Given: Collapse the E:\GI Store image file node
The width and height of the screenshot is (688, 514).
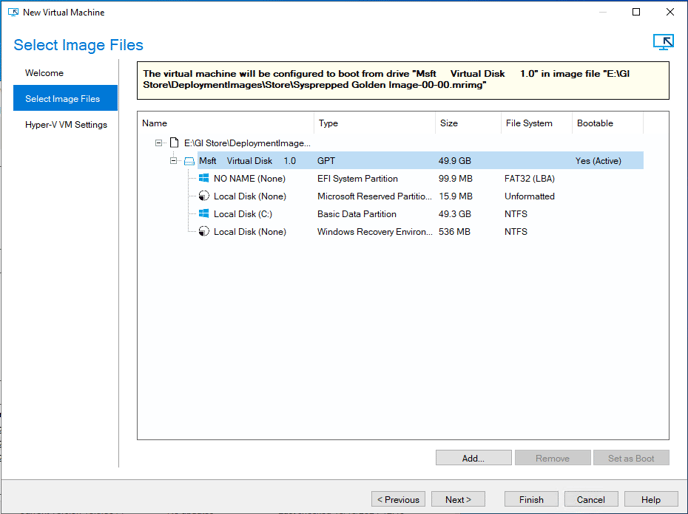Looking at the screenshot, I should (x=158, y=143).
